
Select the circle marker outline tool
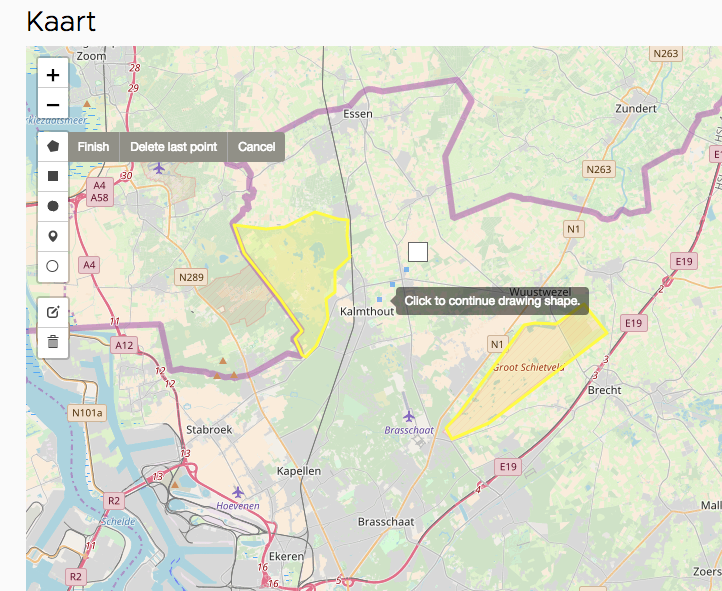53,266
